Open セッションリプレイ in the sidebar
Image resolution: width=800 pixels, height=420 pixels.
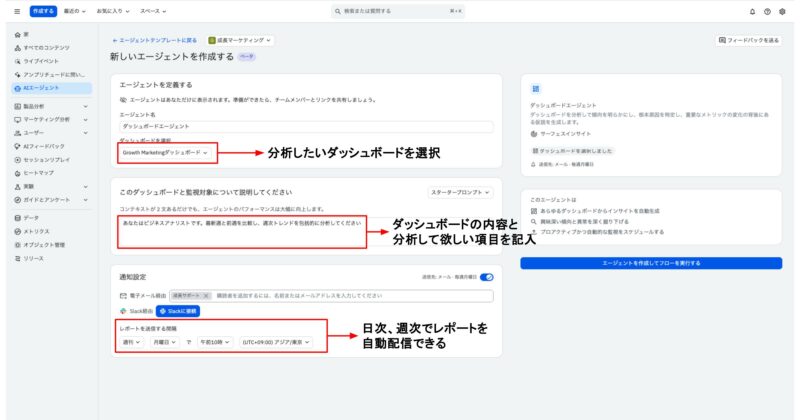point(45,158)
